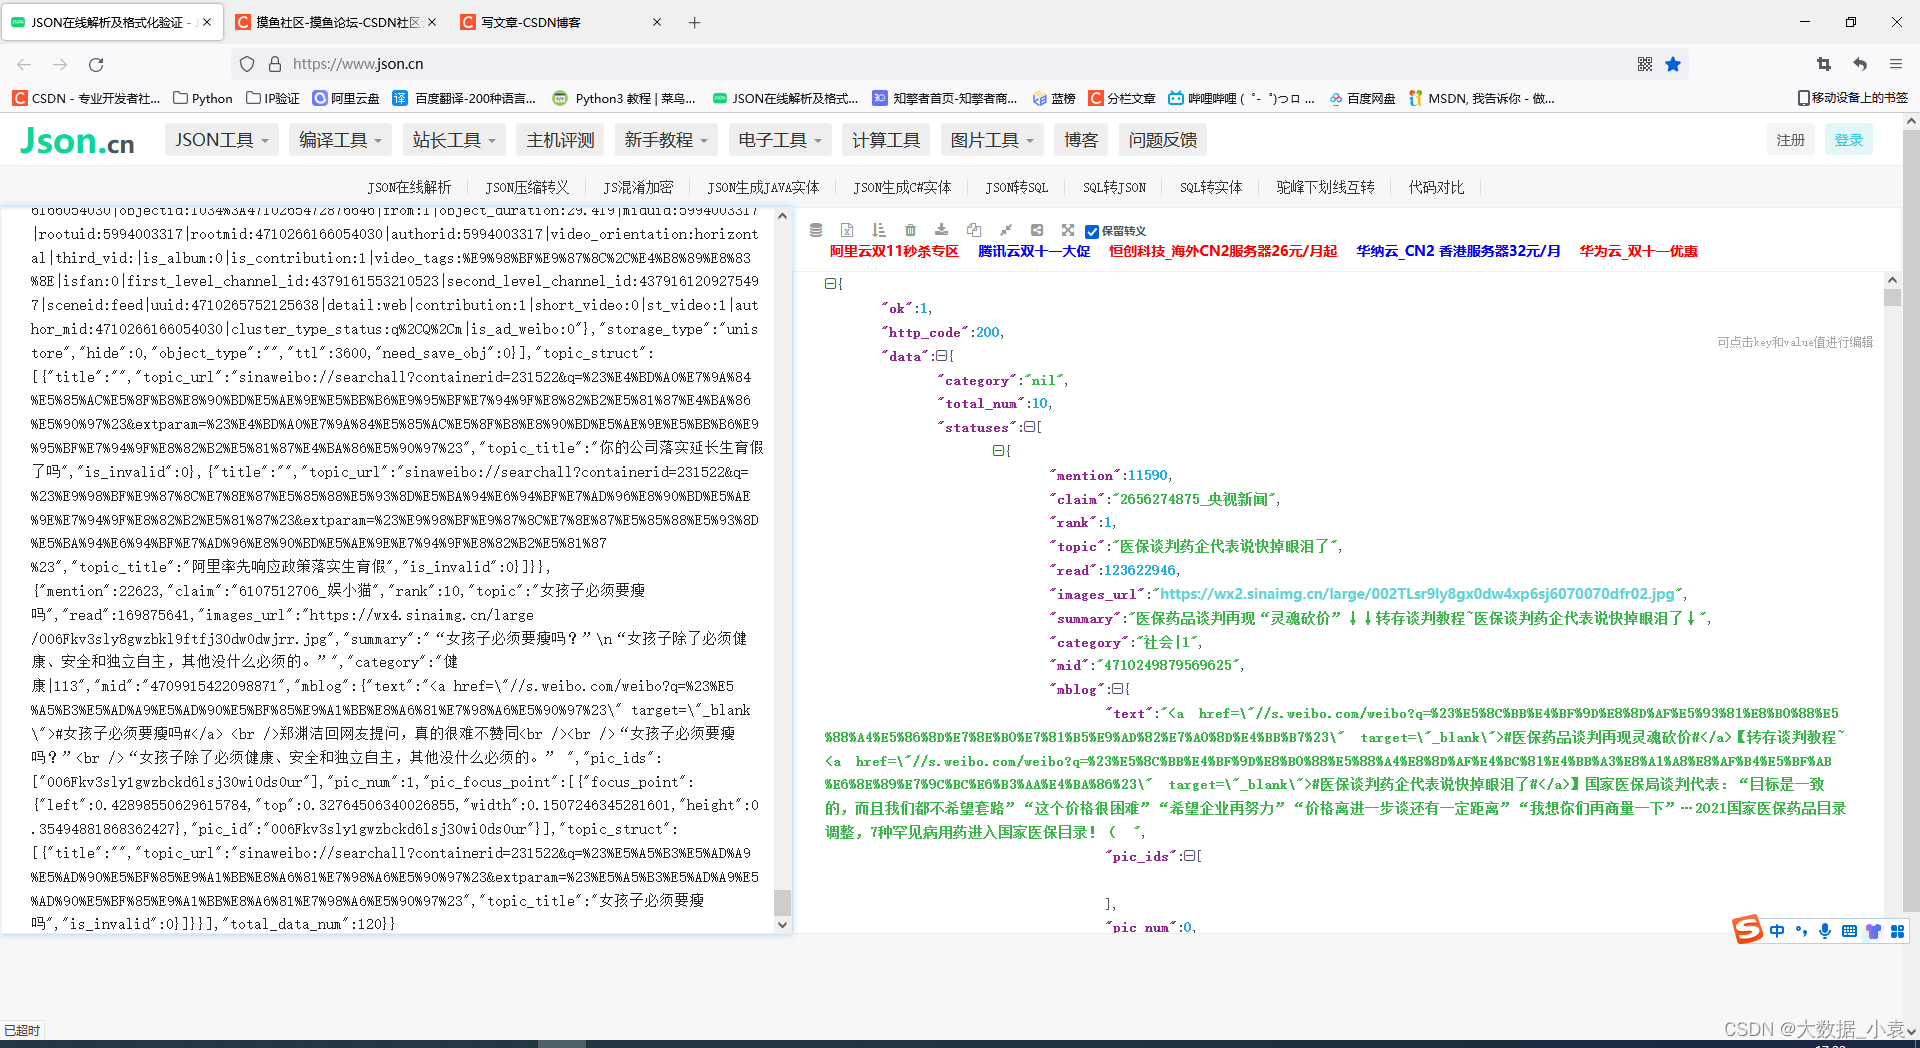This screenshot has height=1048, width=1920.
Task: Click the trash can clear icon
Action: click(x=910, y=230)
